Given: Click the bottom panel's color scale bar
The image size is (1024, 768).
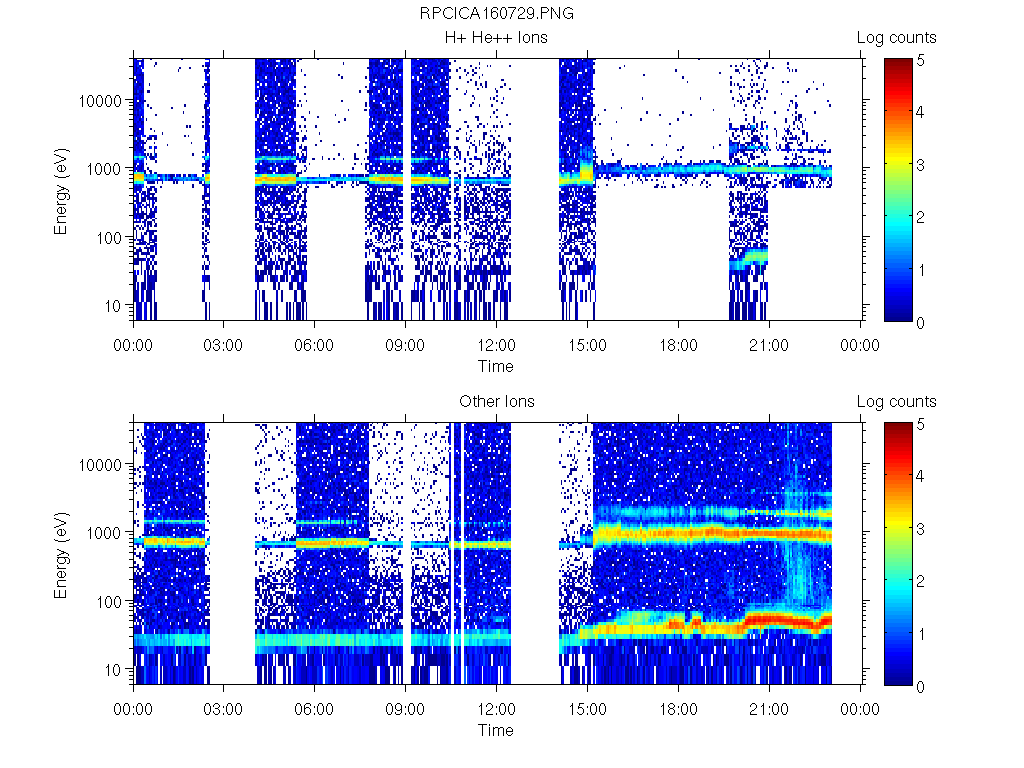Looking at the screenshot, I should [897, 553].
